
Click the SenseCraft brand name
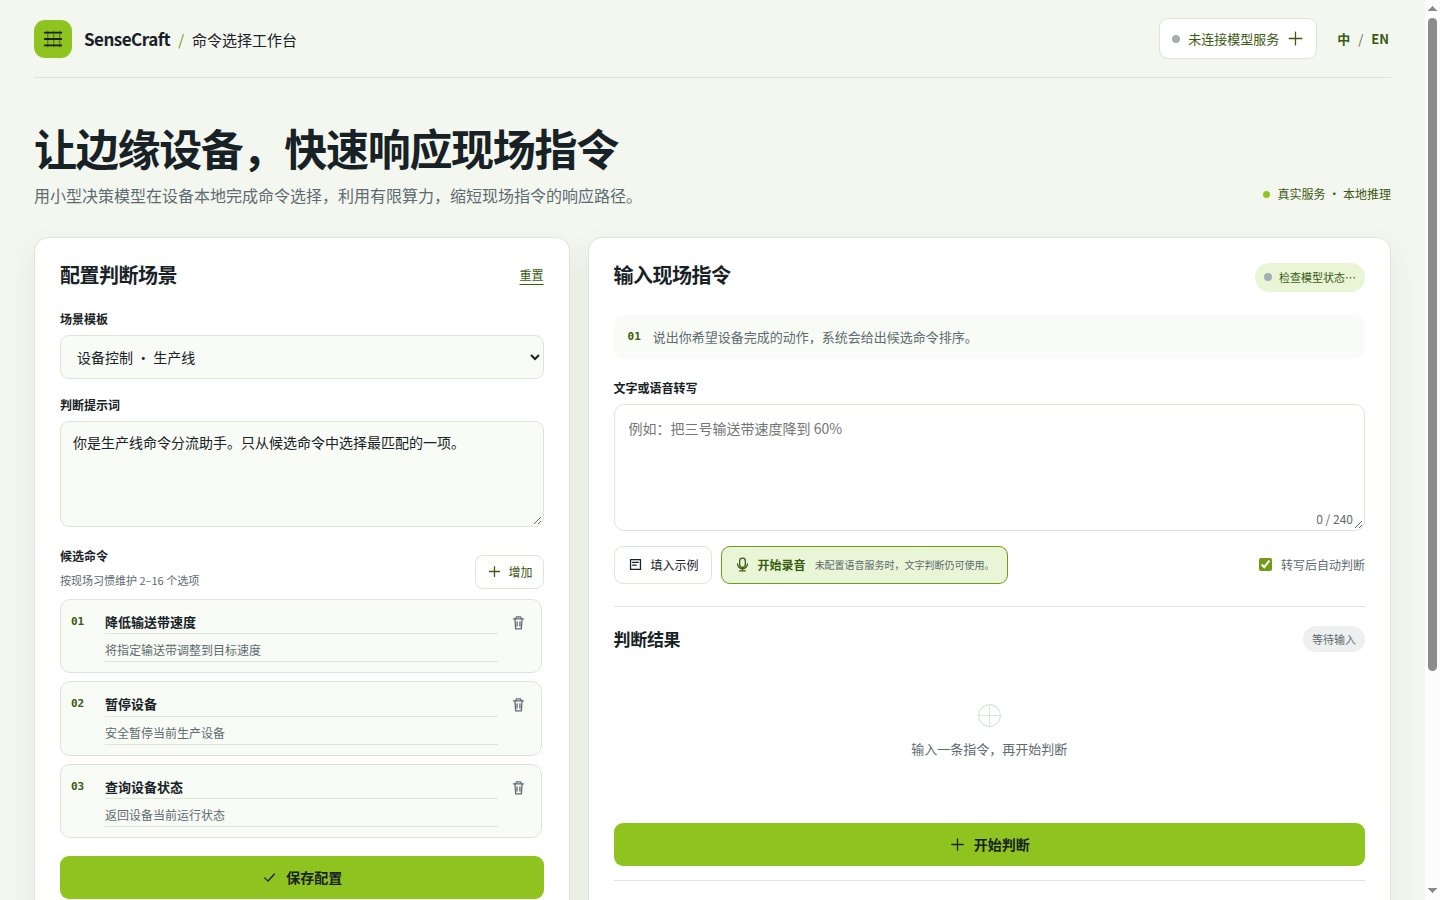tap(127, 40)
